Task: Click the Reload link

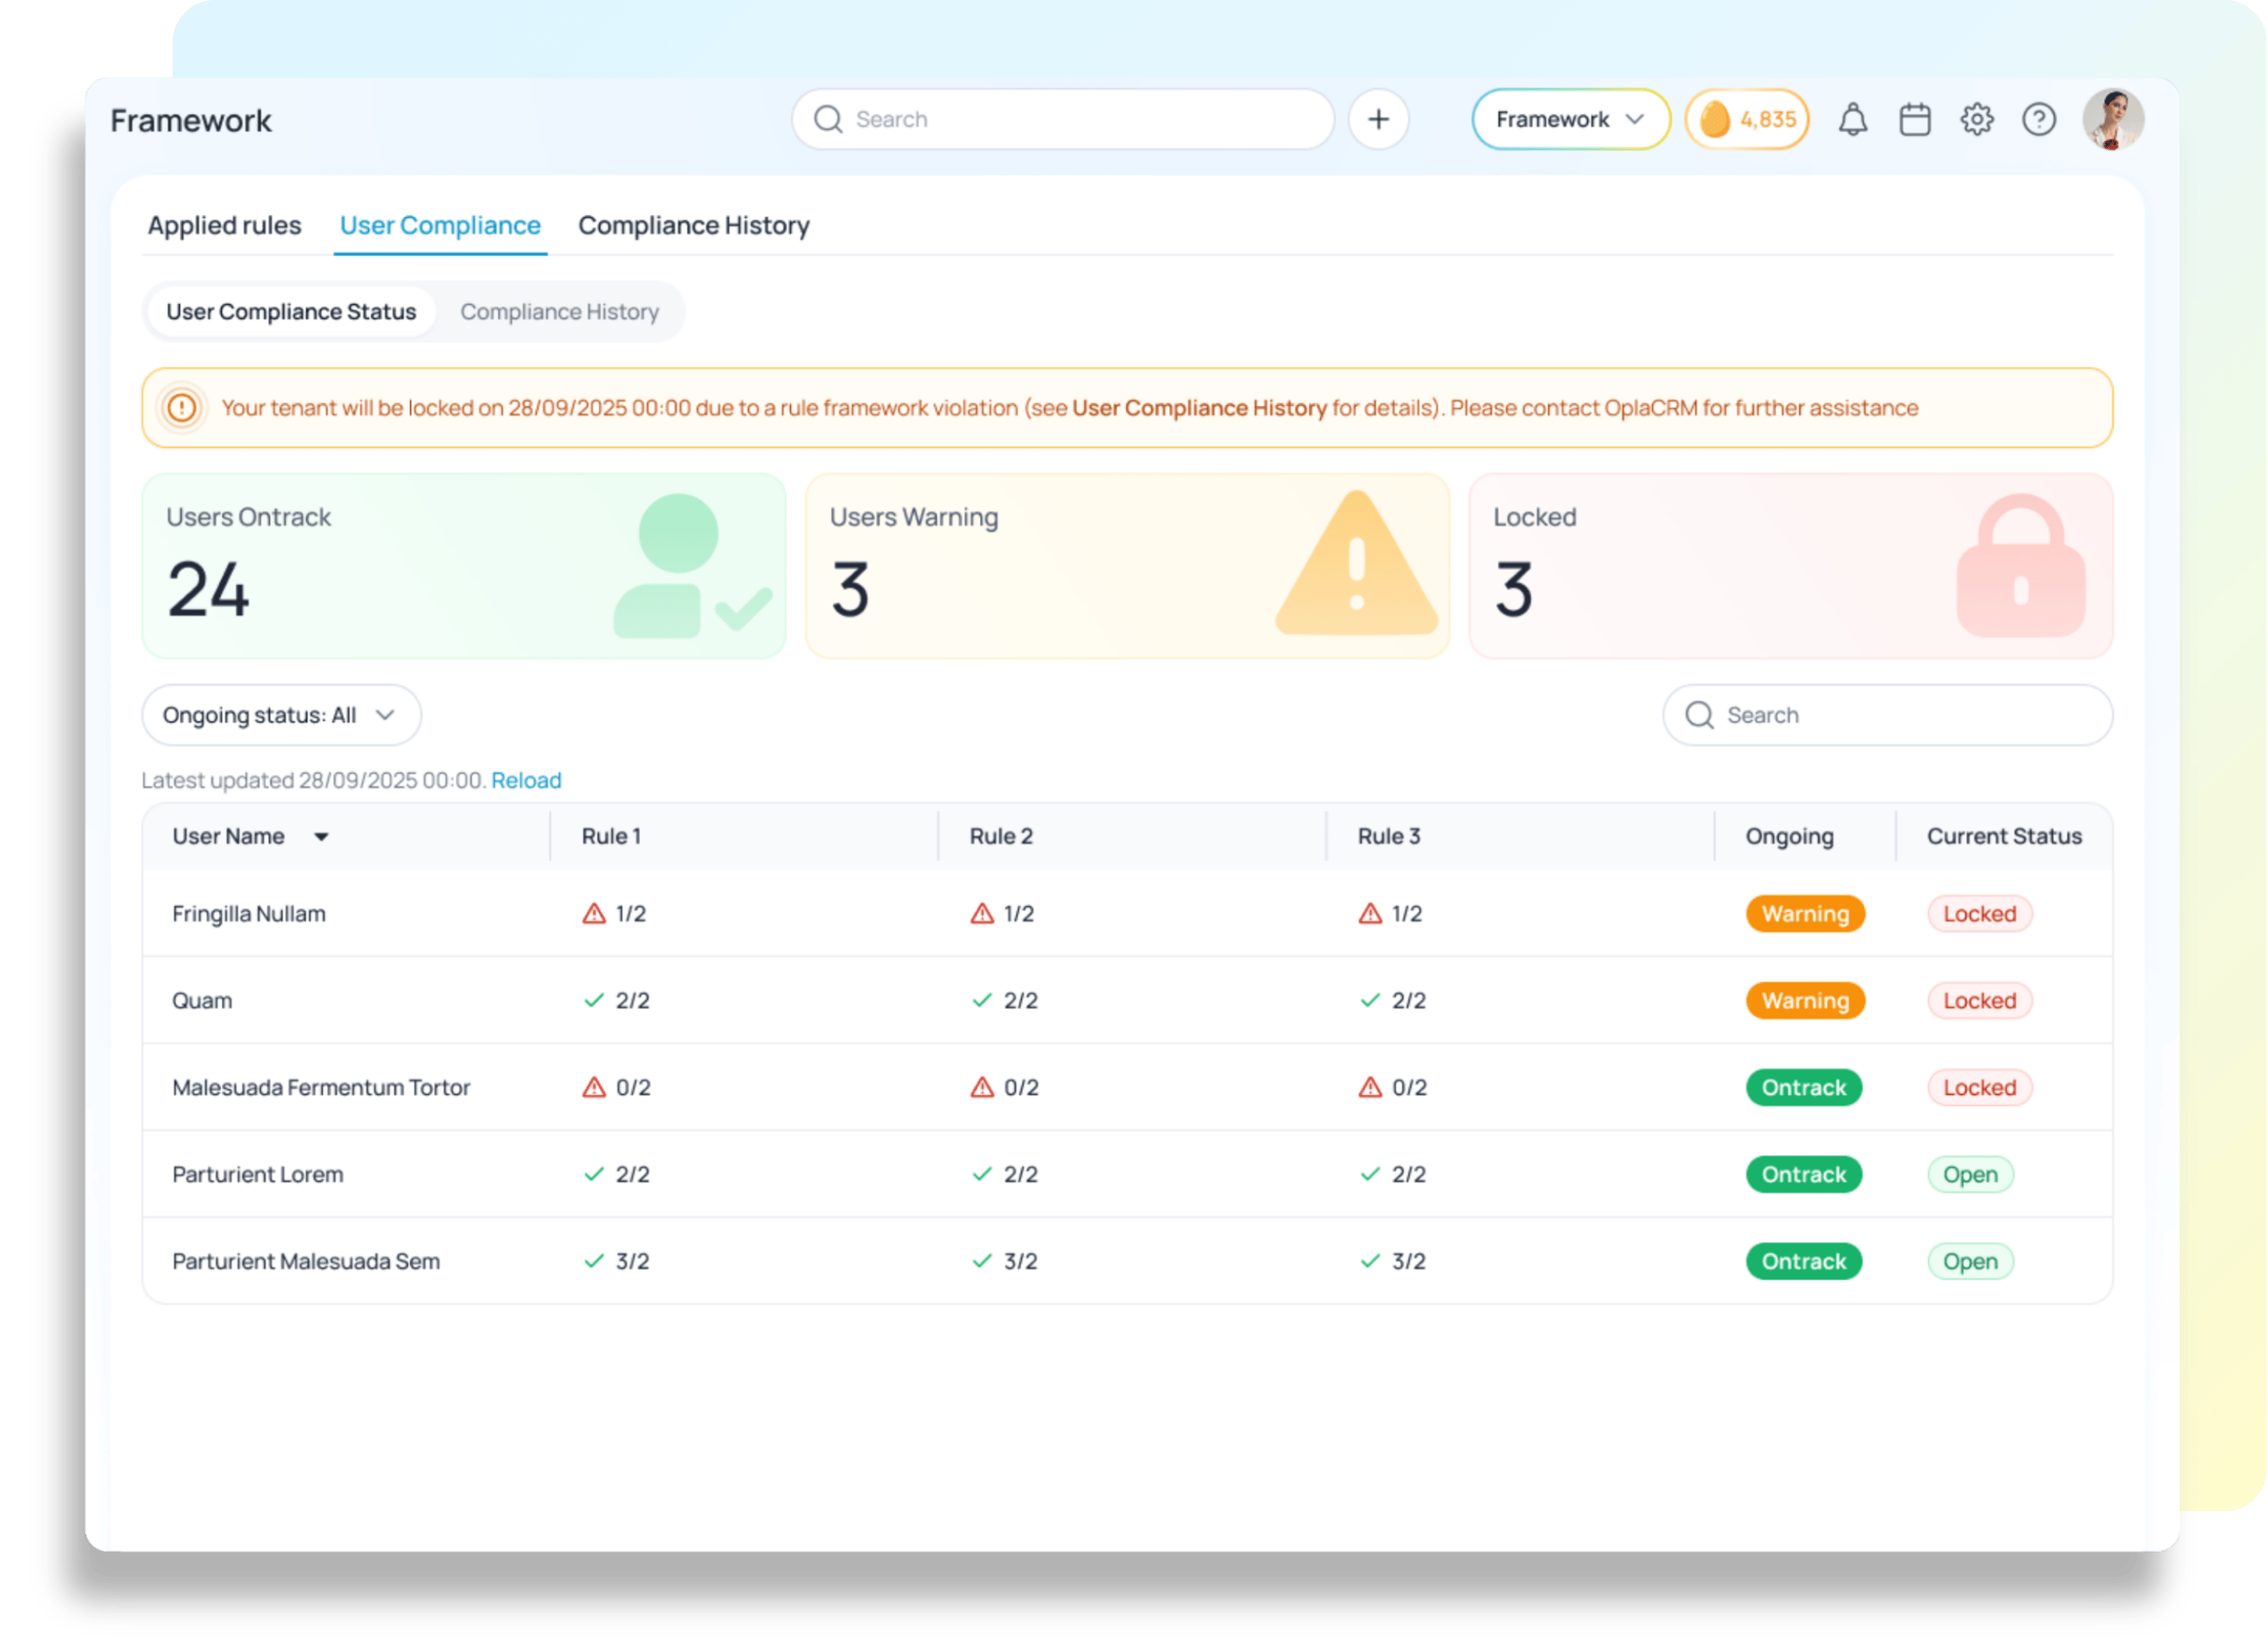Action: 526,780
